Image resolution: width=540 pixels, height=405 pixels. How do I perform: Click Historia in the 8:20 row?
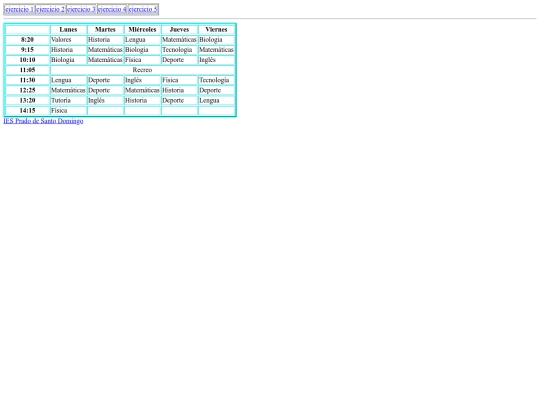pos(105,40)
